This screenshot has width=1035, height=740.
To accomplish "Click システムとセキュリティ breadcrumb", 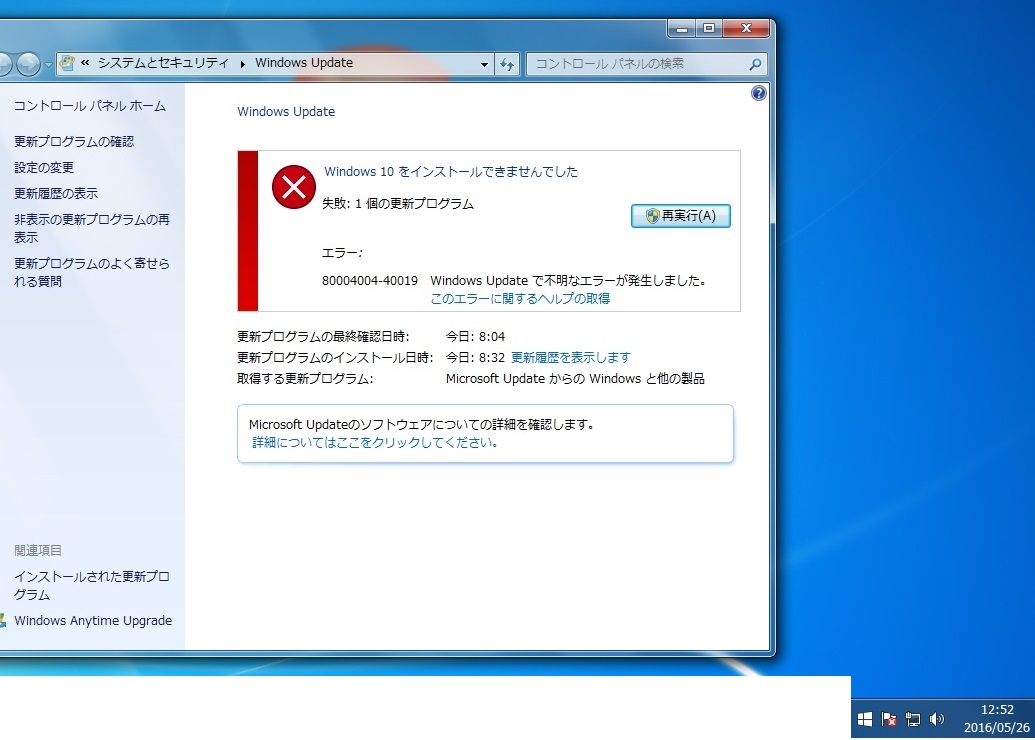I will [163, 63].
